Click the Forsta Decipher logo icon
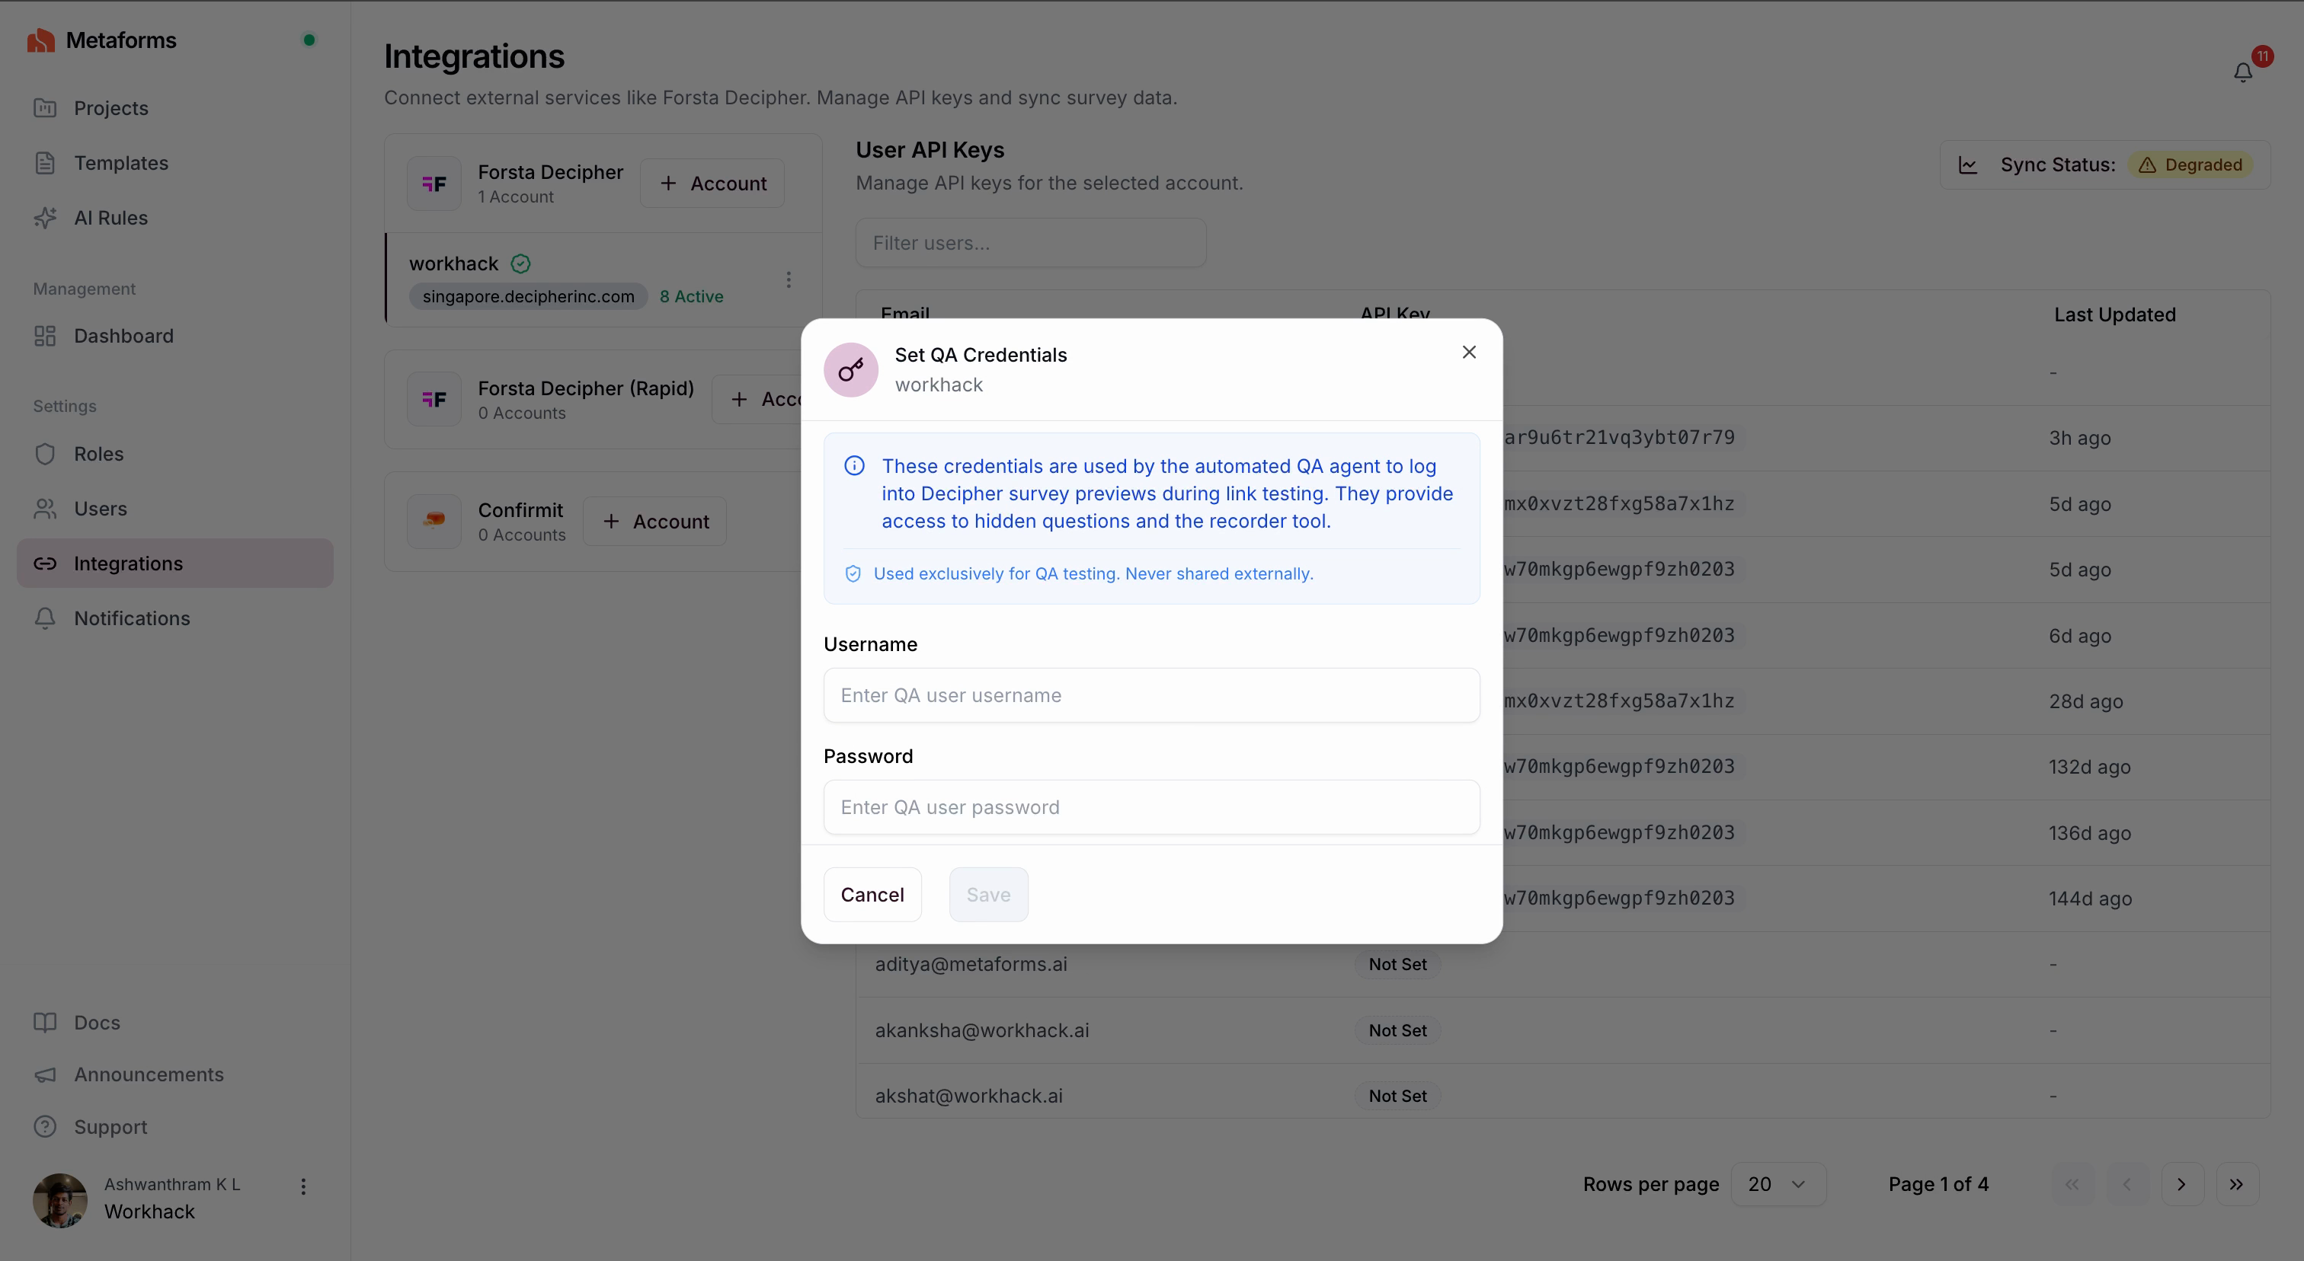The image size is (2304, 1261). [x=434, y=184]
